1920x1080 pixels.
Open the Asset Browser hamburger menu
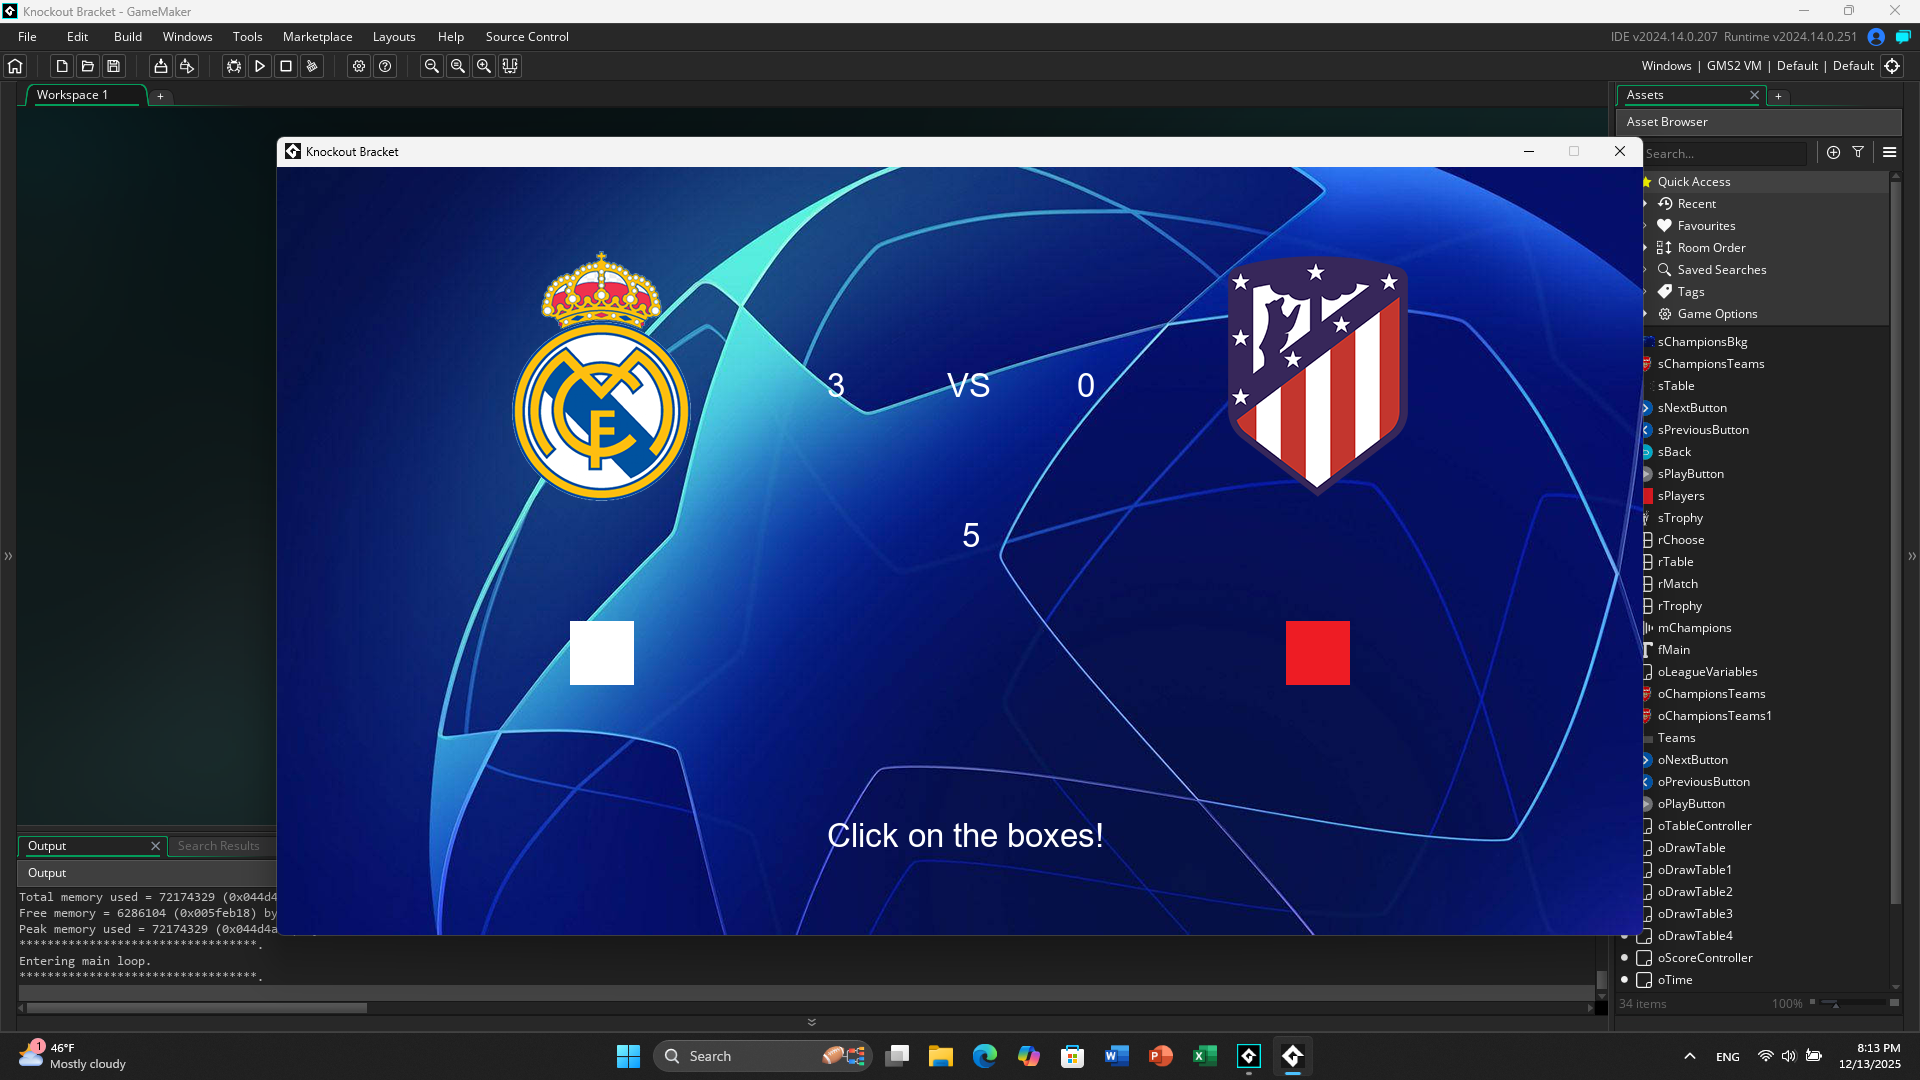tap(1889, 152)
